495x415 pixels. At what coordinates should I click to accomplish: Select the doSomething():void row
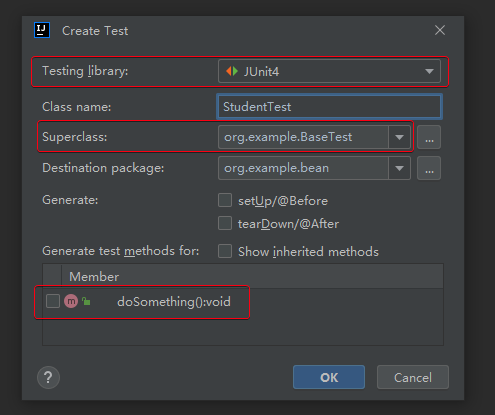[x=243, y=302]
